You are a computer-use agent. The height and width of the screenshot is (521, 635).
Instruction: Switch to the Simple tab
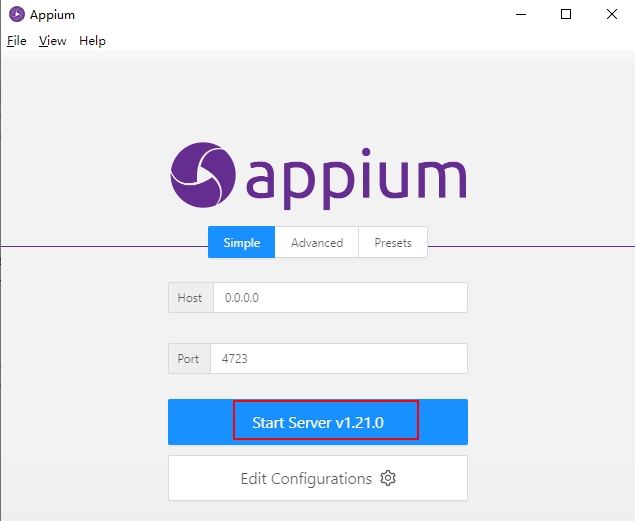pos(241,242)
